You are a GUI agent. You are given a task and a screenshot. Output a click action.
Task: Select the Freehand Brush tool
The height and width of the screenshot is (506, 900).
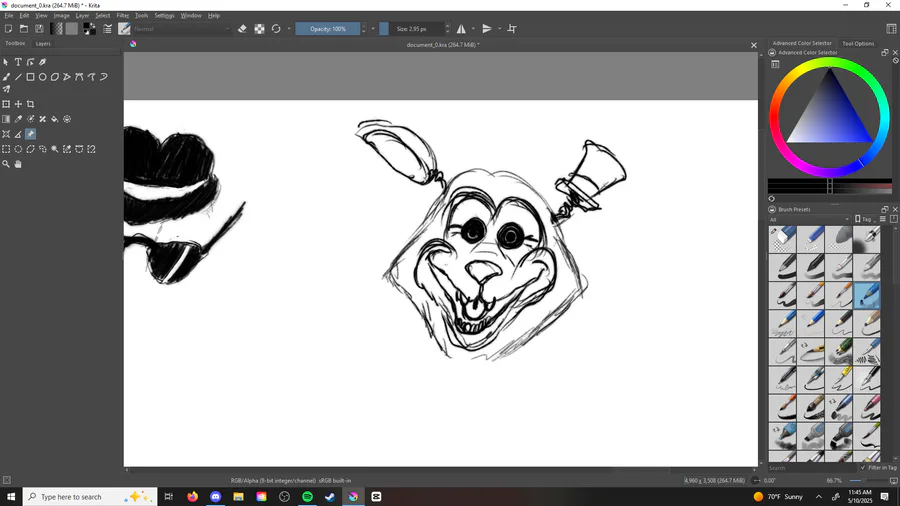point(6,77)
